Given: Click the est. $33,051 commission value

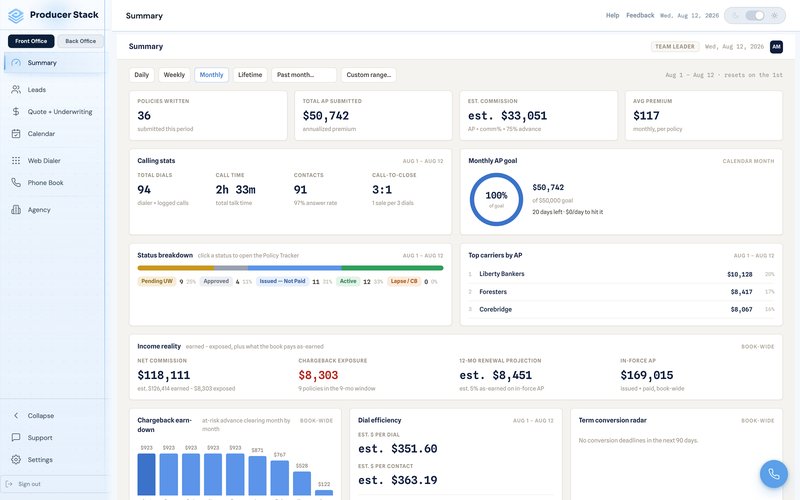Looking at the screenshot, I should click(x=507, y=116).
